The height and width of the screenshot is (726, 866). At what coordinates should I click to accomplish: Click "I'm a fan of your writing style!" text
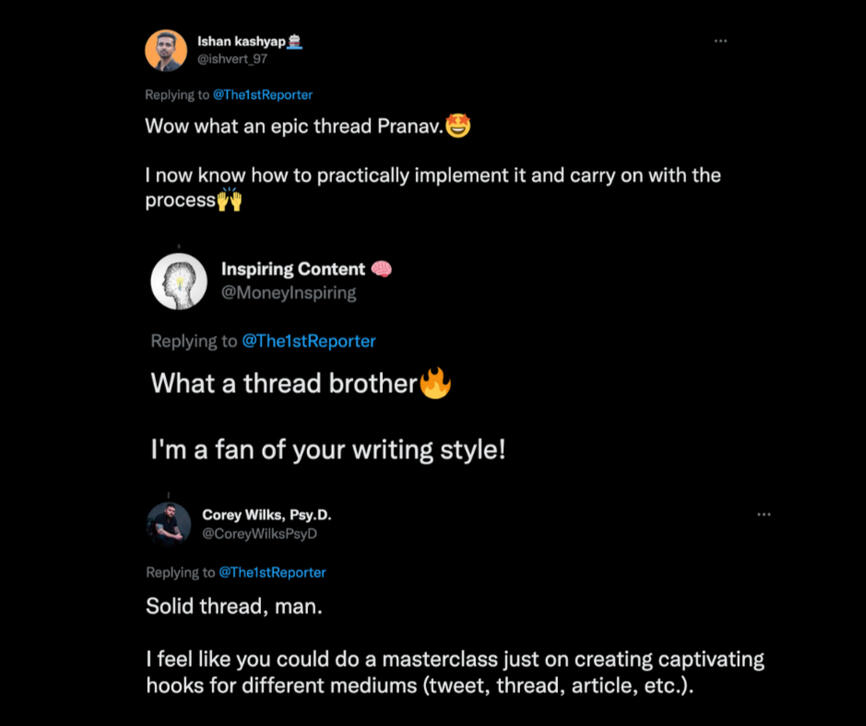[328, 449]
